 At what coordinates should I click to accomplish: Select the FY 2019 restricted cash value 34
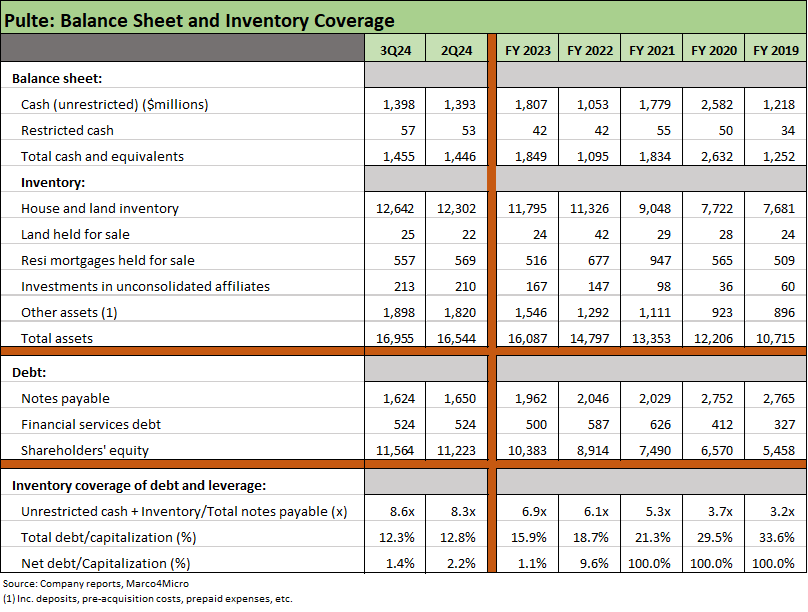coord(788,130)
